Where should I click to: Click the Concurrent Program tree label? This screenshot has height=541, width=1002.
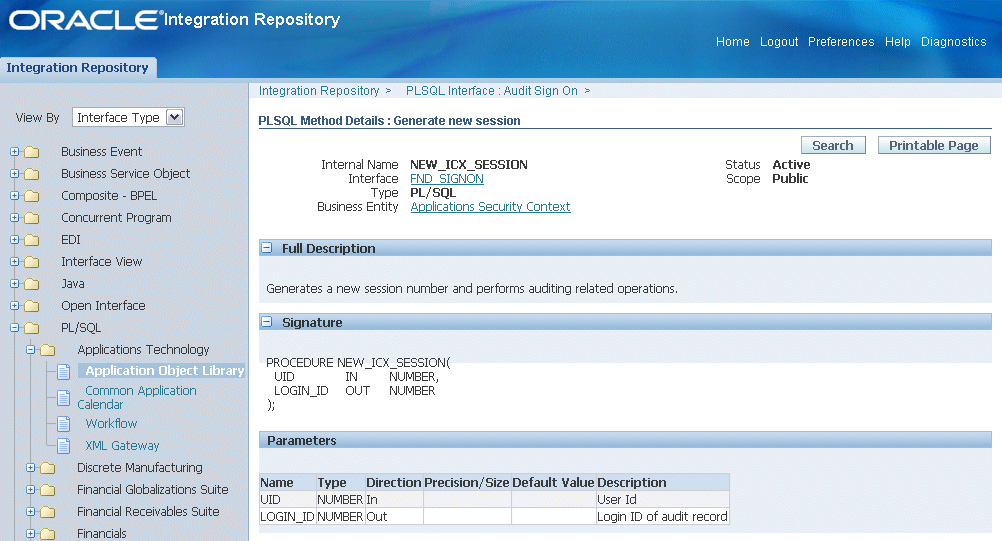[116, 218]
